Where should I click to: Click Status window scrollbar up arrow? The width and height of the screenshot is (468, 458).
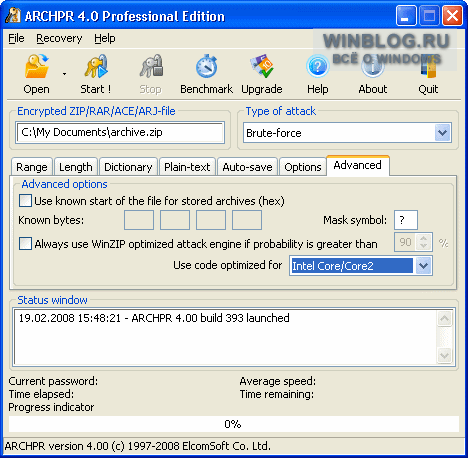click(x=445, y=319)
